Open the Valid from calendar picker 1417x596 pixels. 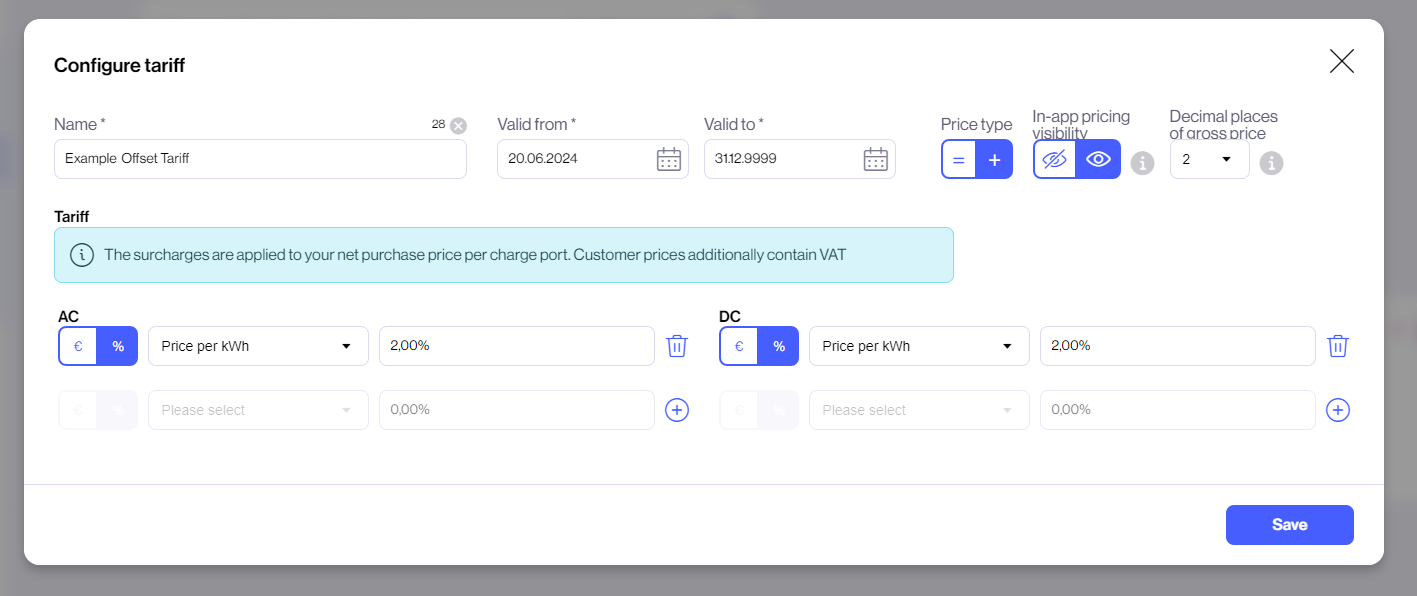tap(668, 159)
